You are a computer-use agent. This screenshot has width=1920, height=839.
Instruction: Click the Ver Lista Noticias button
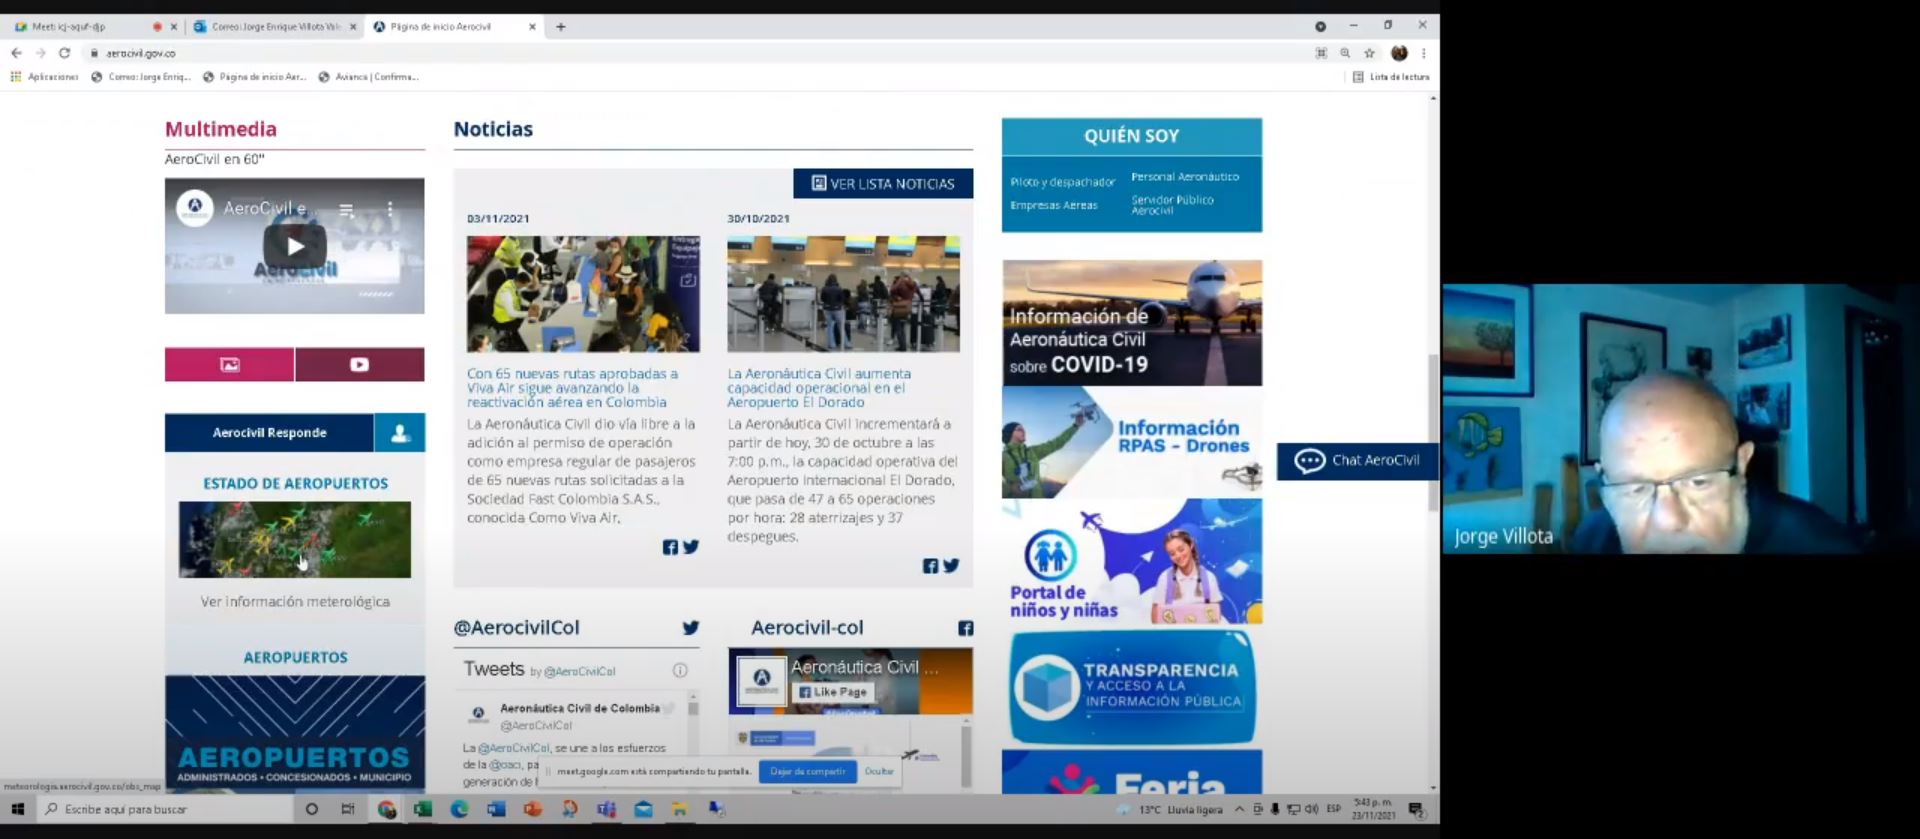[x=883, y=184]
